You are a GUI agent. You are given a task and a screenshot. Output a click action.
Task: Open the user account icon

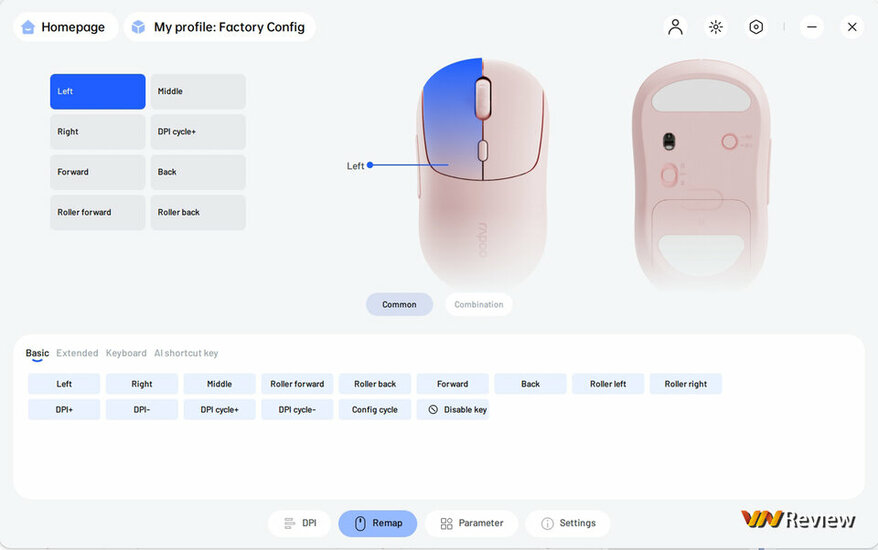[675, 27]
